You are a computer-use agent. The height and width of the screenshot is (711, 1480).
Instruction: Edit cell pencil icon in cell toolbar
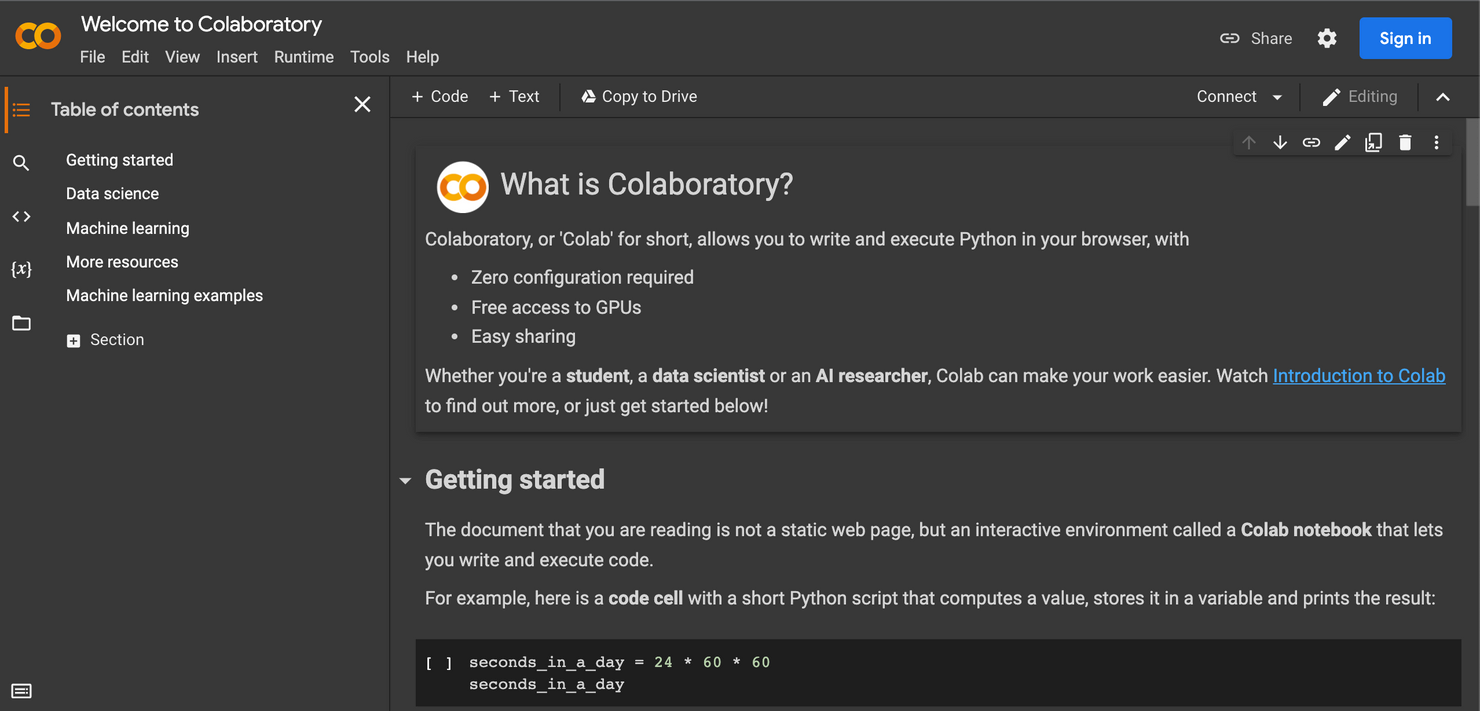pyautogui.click(x=1342, y=143)
